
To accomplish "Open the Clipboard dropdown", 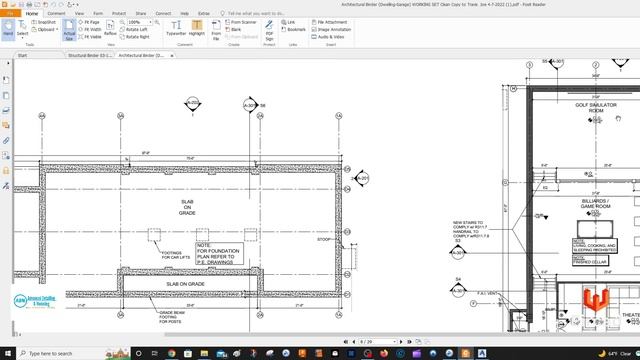I will click(44, 29).
